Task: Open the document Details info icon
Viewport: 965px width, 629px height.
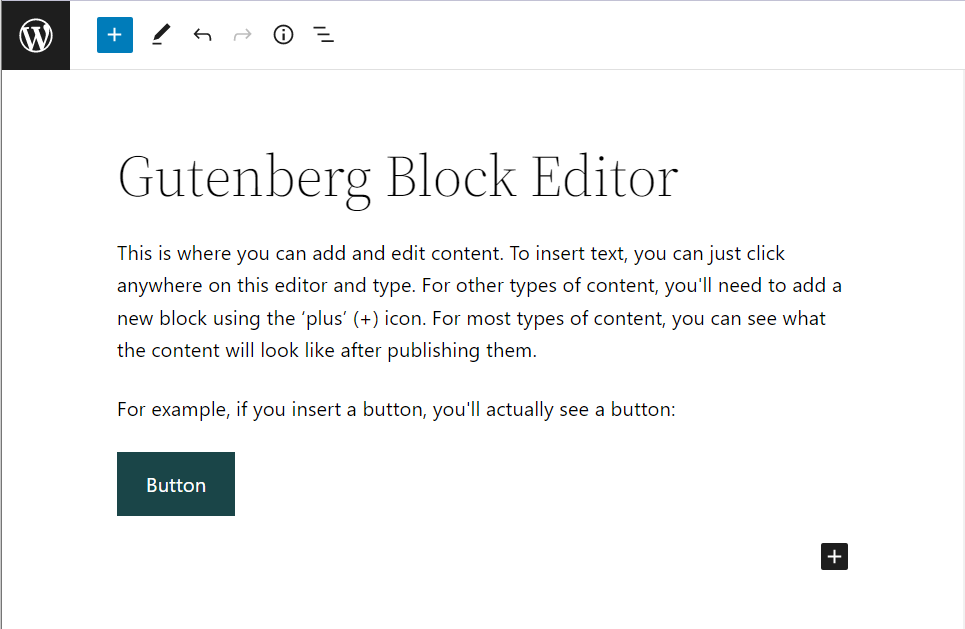Action: click(283, 35)
